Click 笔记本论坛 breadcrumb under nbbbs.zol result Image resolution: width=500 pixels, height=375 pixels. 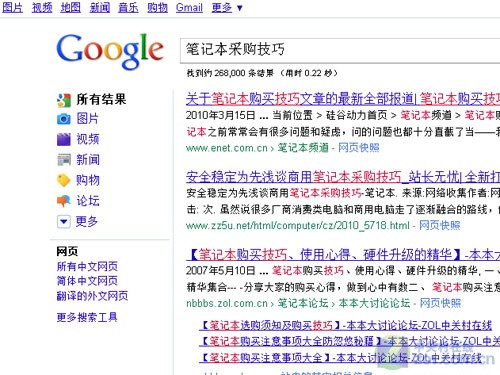click(303, 303)
